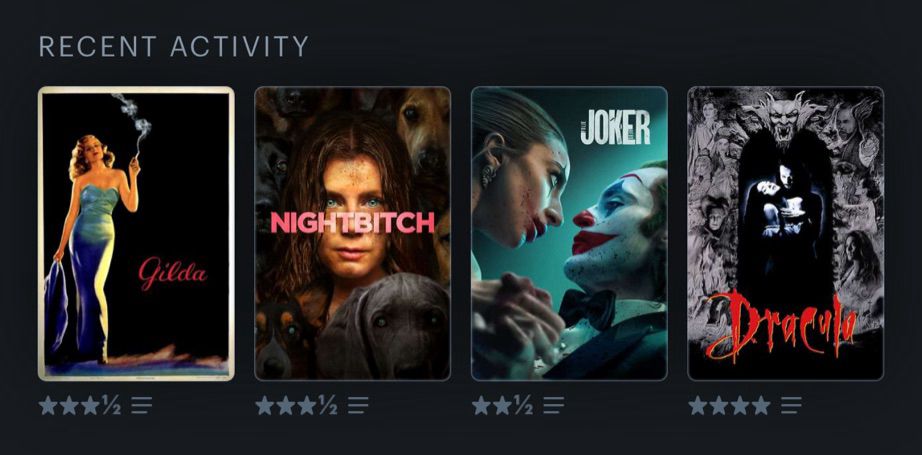Select the fourth star under Dracula
The width and height of the screenshot is (922, 455).
pyautogui.click(x=760, y=405)
